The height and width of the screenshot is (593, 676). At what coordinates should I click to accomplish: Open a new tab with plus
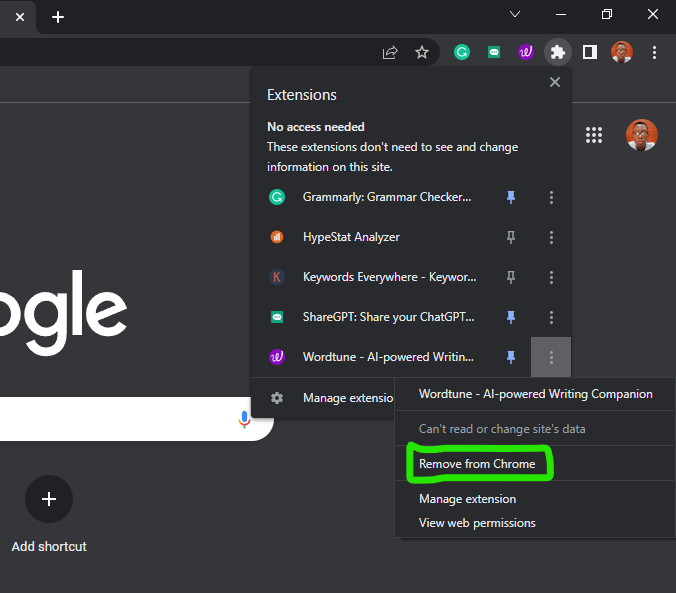point(58,17)
